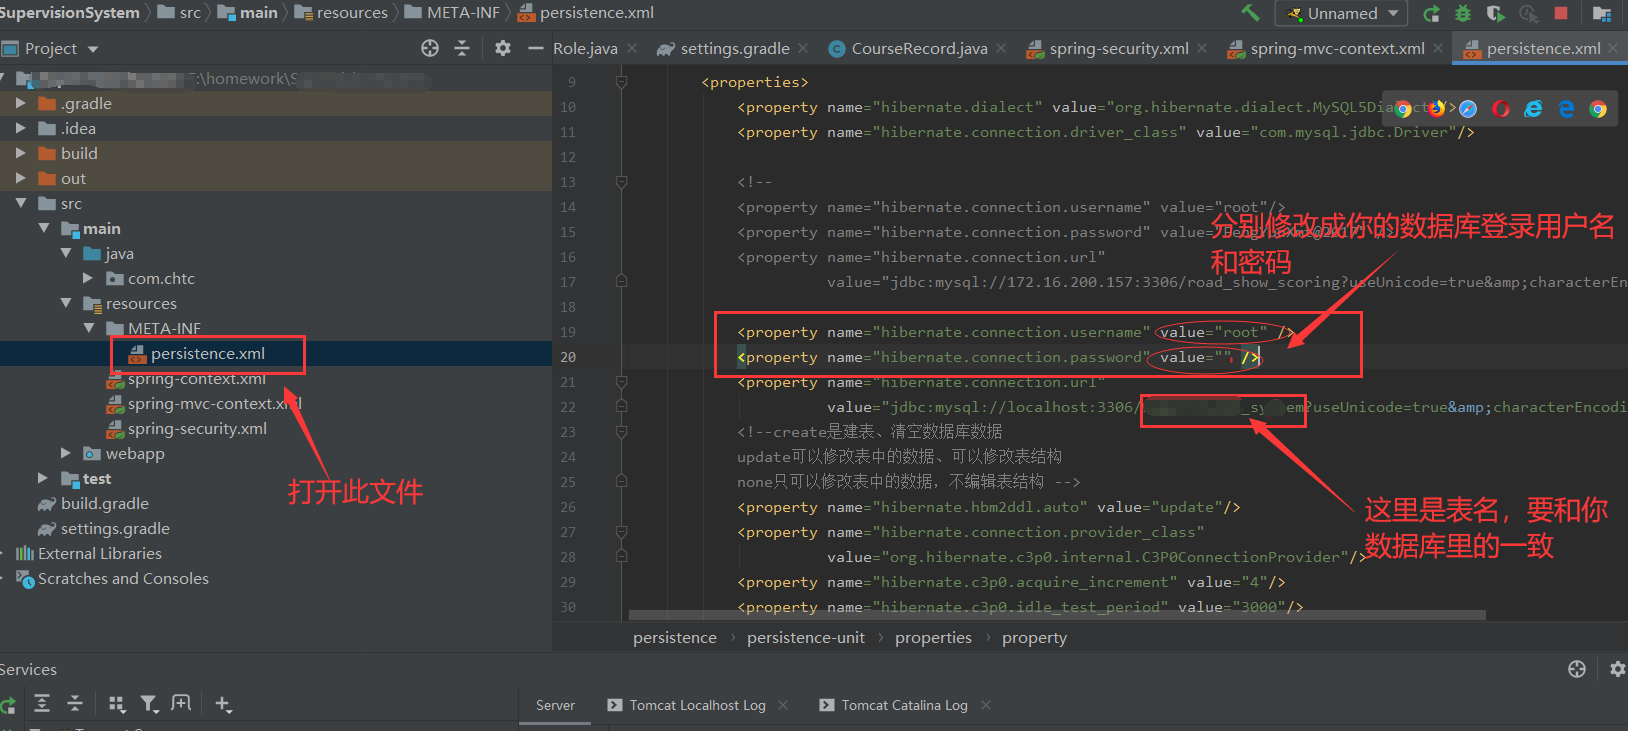Close the spring-mvc-context.xml tab
1628x731 pixels.
[1438, 48]
